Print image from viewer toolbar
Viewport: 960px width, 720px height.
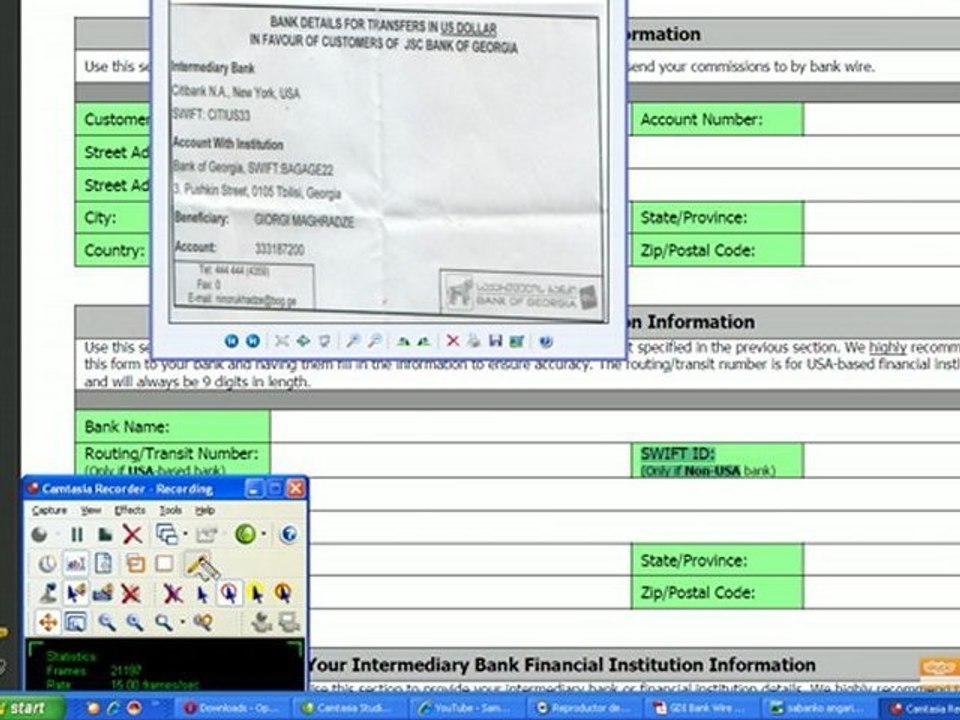pyautogui.click(x=474, y=340)
